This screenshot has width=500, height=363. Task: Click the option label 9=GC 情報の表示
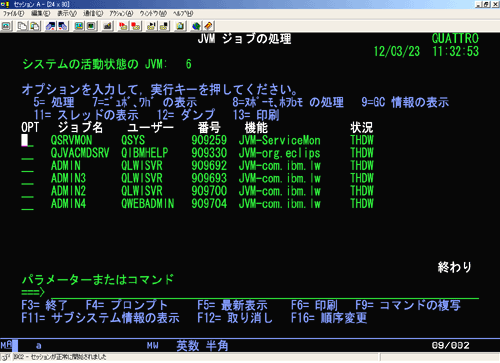405,102
